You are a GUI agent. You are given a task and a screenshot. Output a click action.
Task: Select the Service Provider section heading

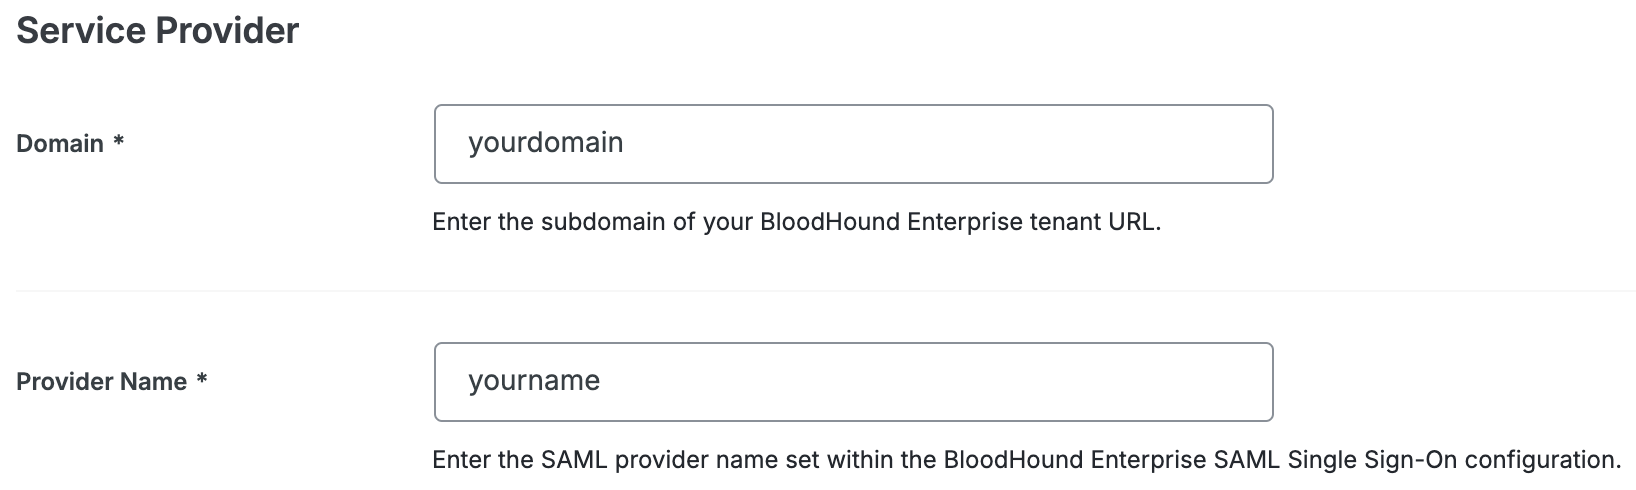pyautogui.click(x=157, y=30)
